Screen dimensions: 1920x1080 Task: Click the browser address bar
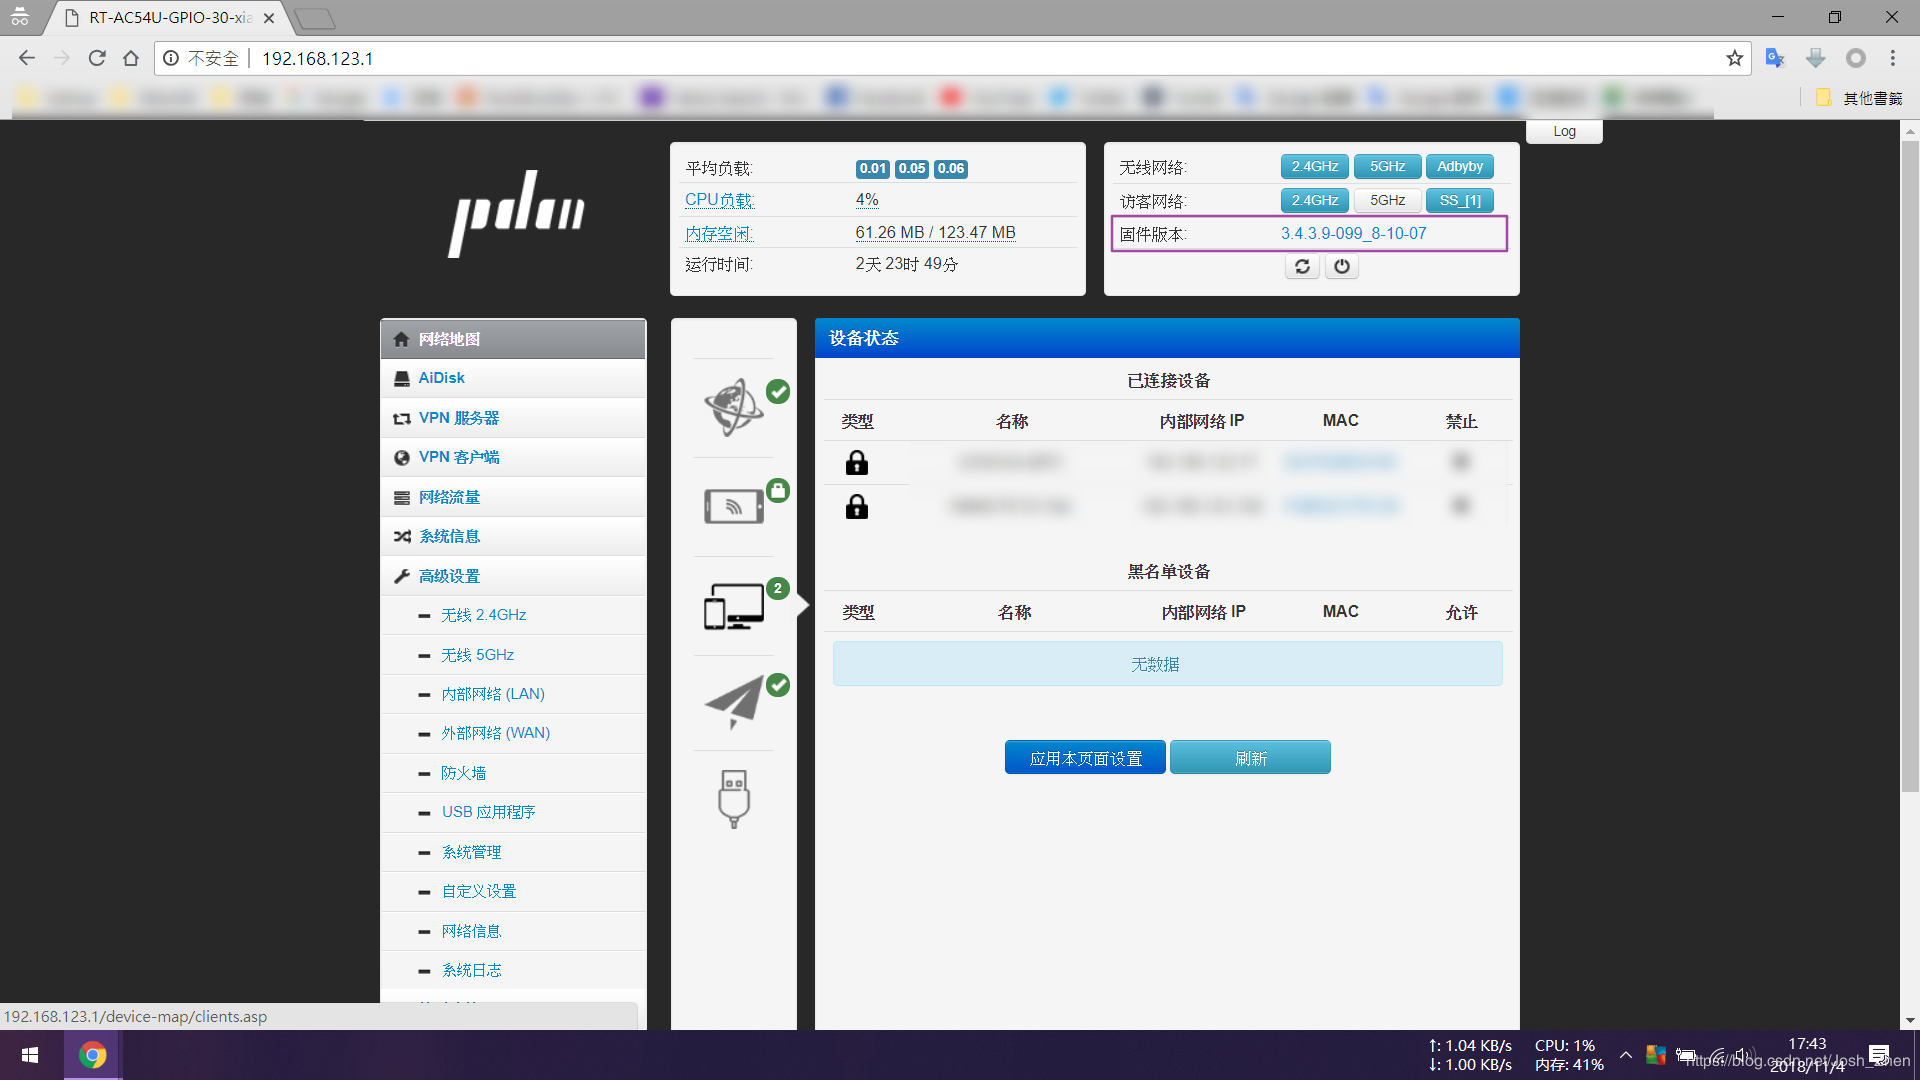click(900, 58)
